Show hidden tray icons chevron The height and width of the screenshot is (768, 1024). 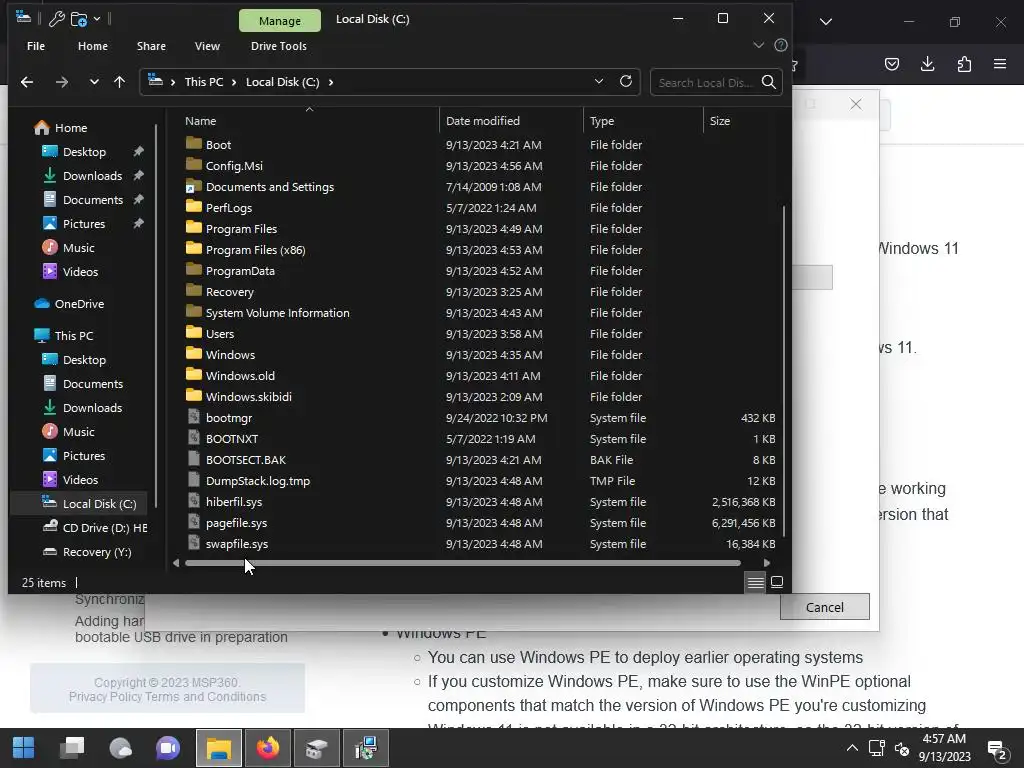tap(852, 748)
